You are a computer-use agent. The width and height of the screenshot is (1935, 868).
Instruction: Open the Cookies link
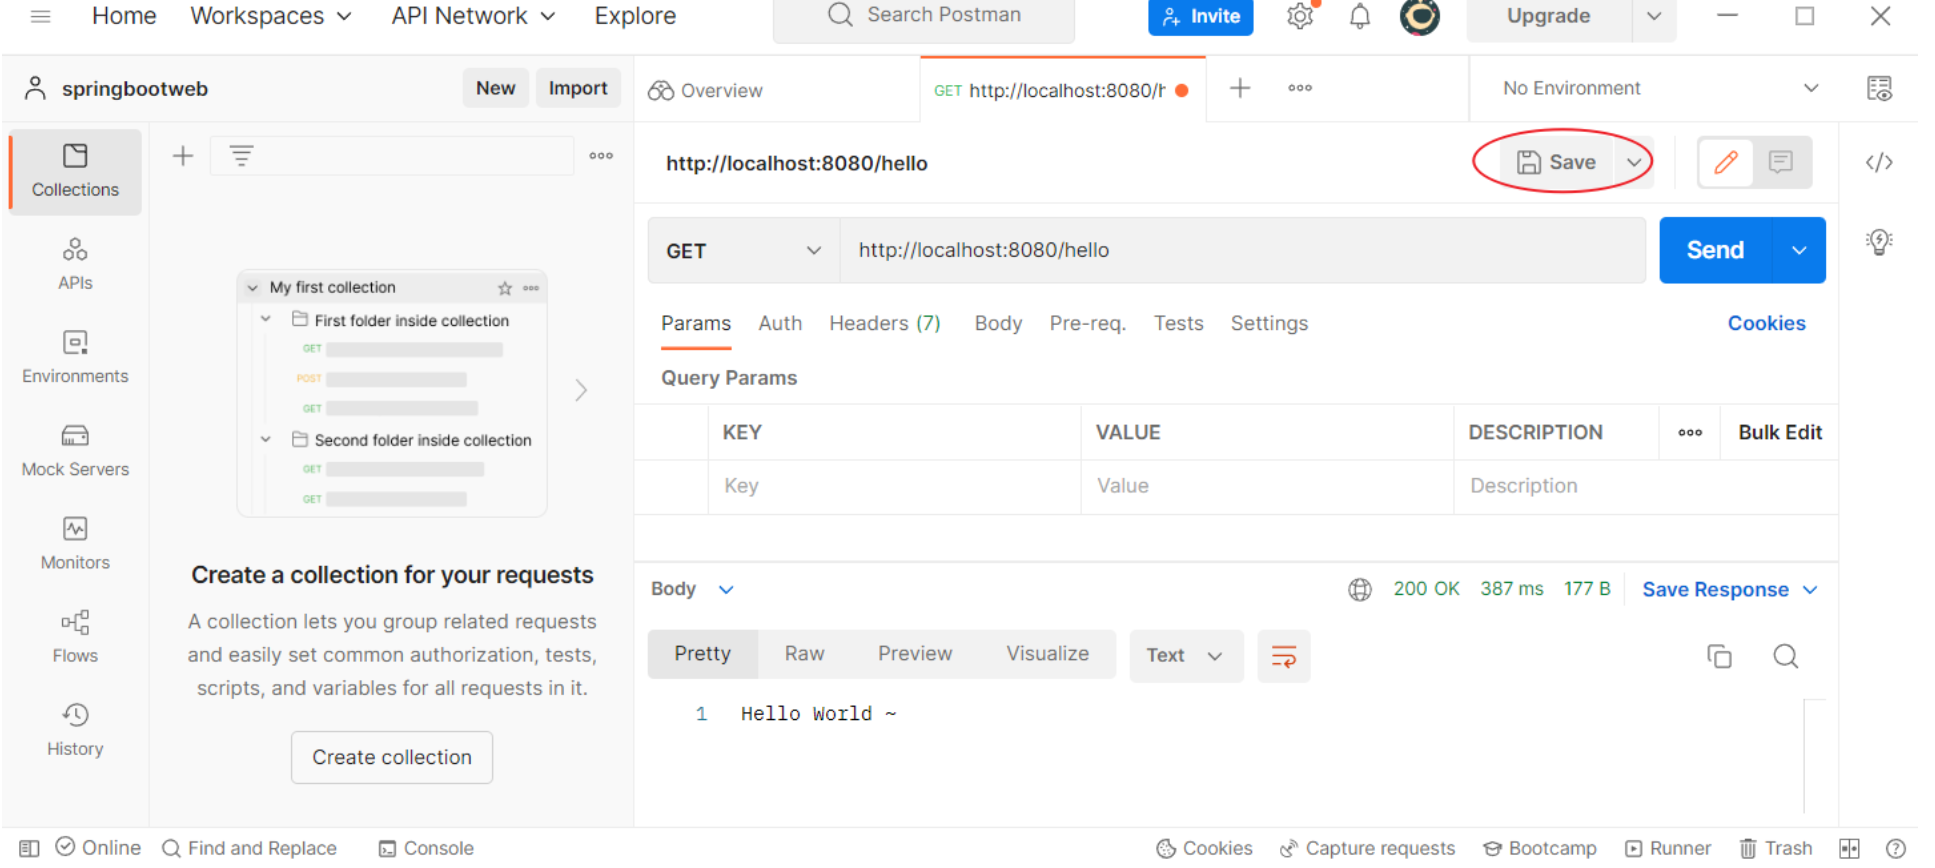[x=1766, y=323]
